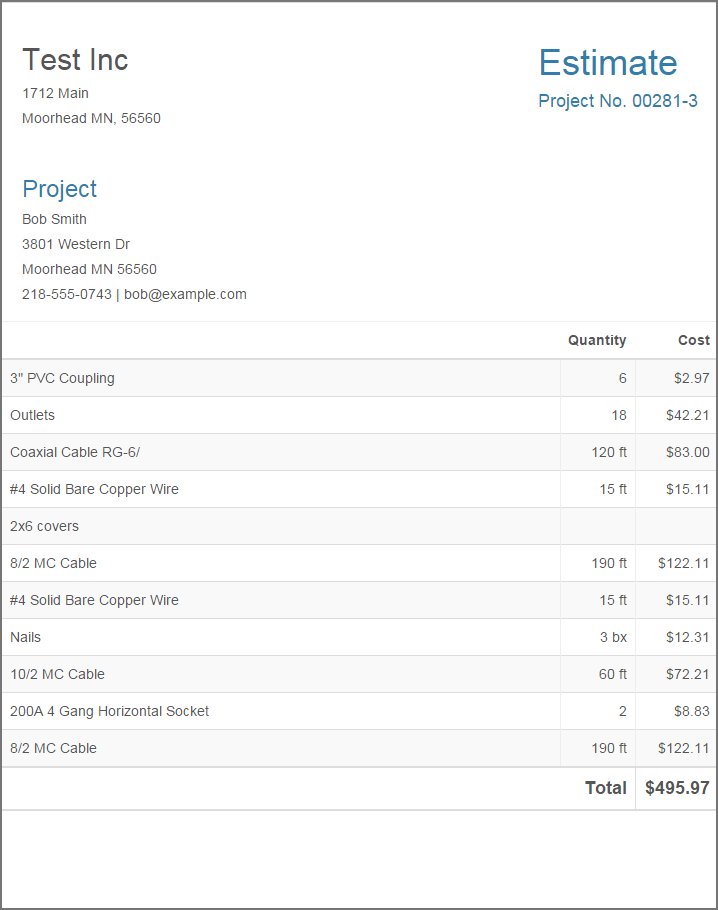This screenshot has height=910, width=718.
Task: Select the Bob Smith client name
Action: point(54,219)
